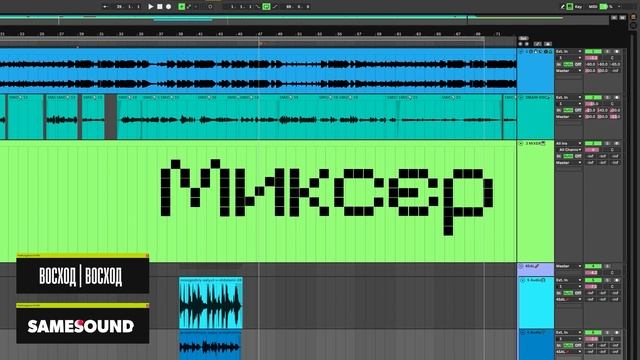Jump to the previous locator

point(520,44)
